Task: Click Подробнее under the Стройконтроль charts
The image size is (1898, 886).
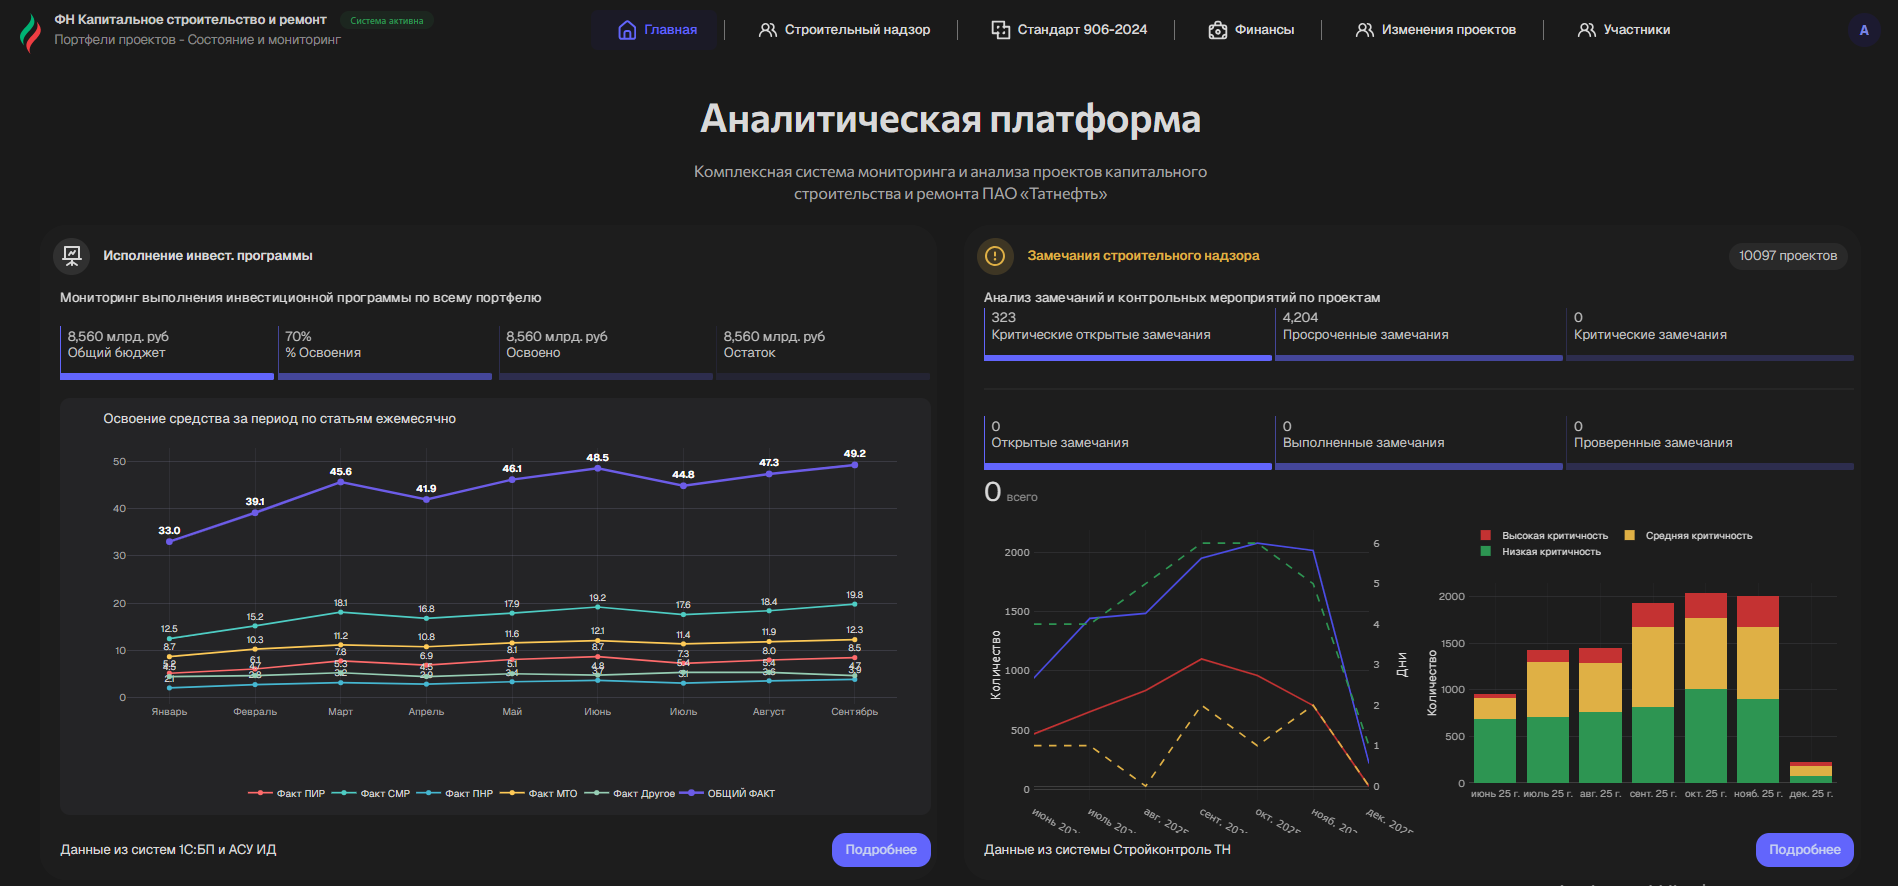Action: [x=1804, y=849]
